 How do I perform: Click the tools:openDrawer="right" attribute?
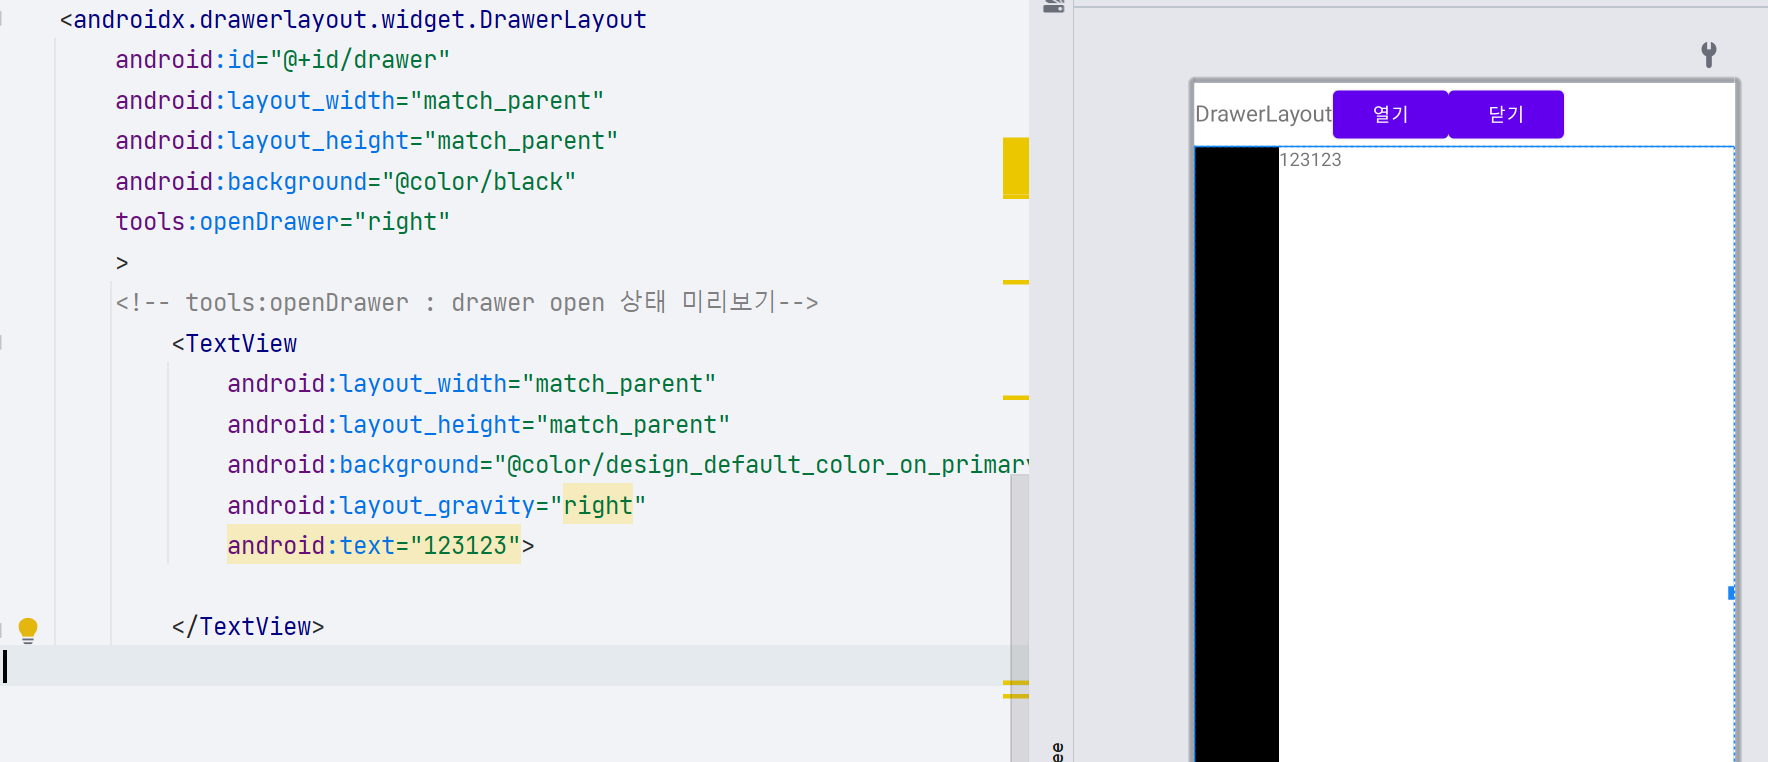pyautogui.click(x=282, y=222)
